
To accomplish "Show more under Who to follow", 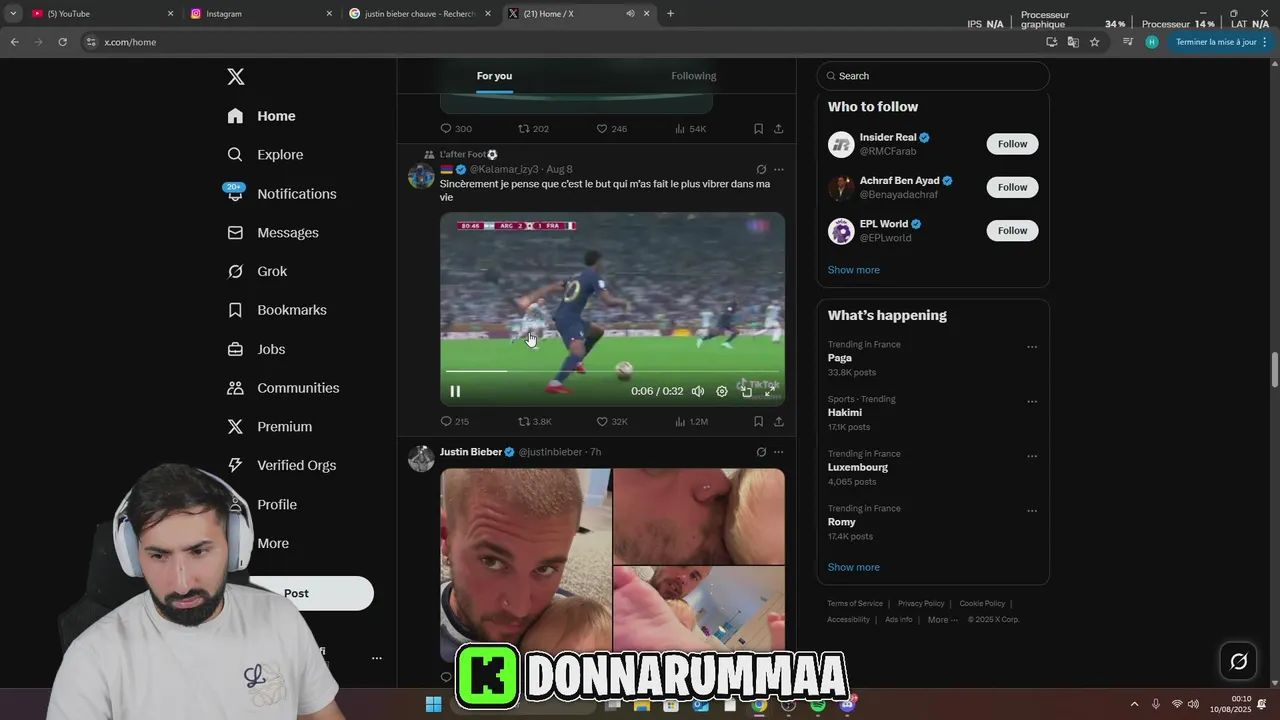I will pyautogui.click(x=853, y=270).
